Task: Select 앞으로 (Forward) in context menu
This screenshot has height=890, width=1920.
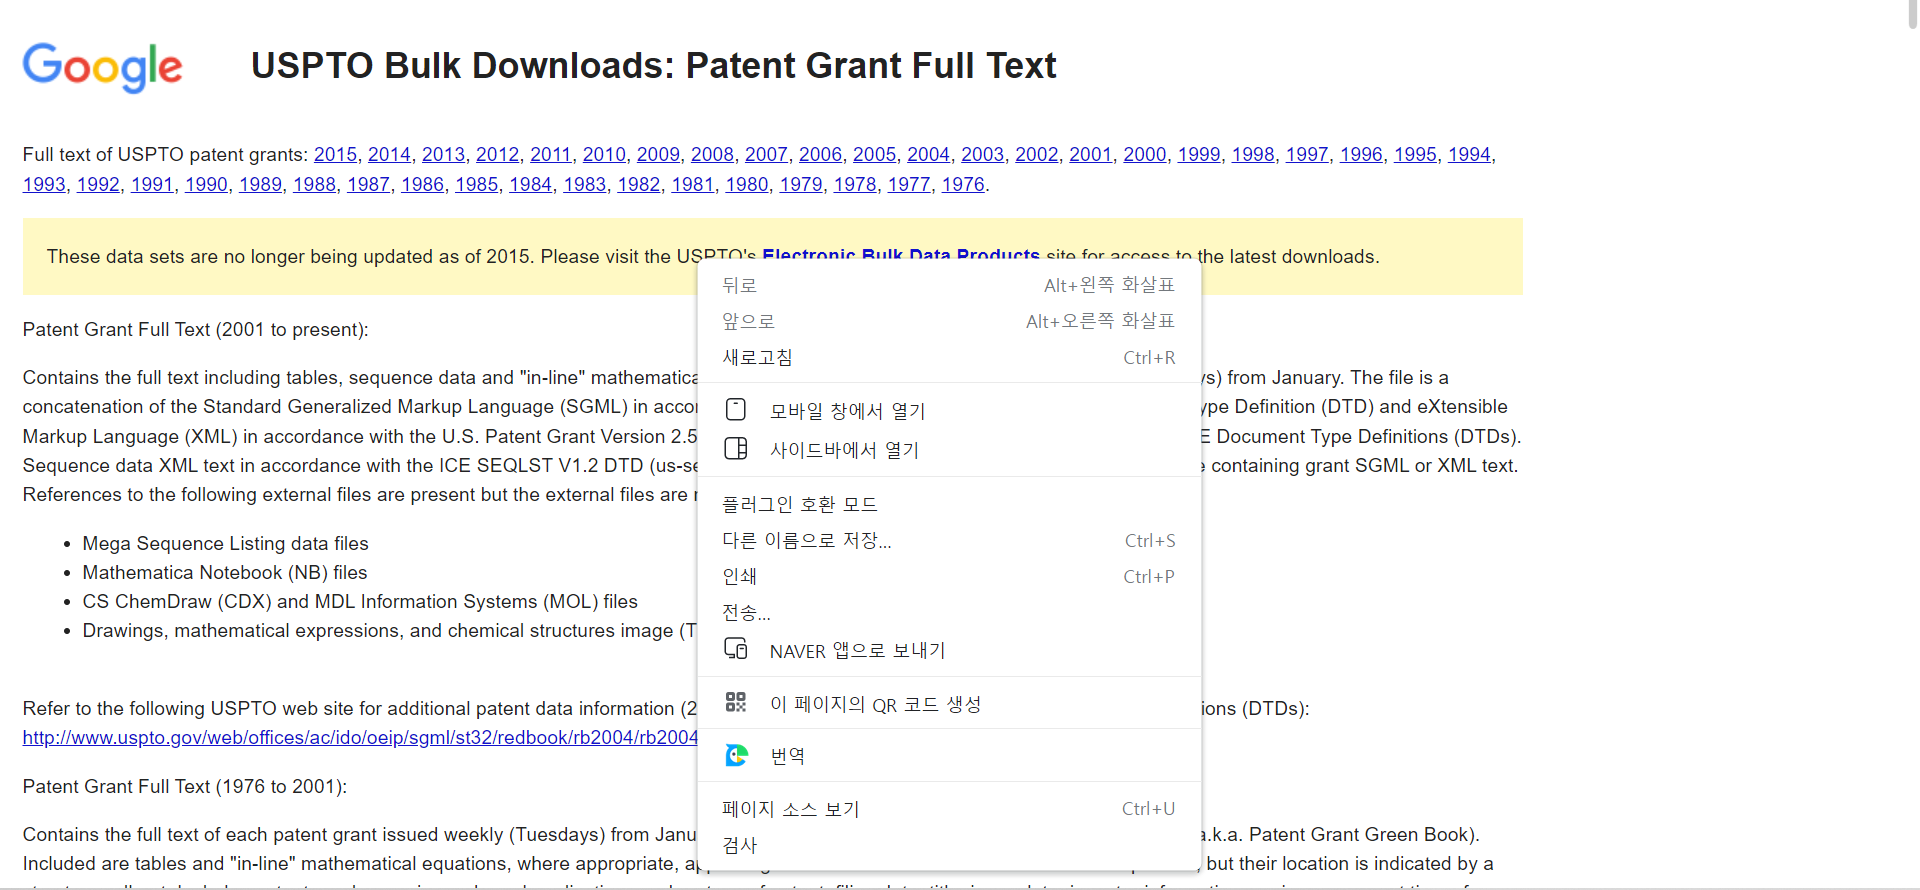Action: coord(949,321)
